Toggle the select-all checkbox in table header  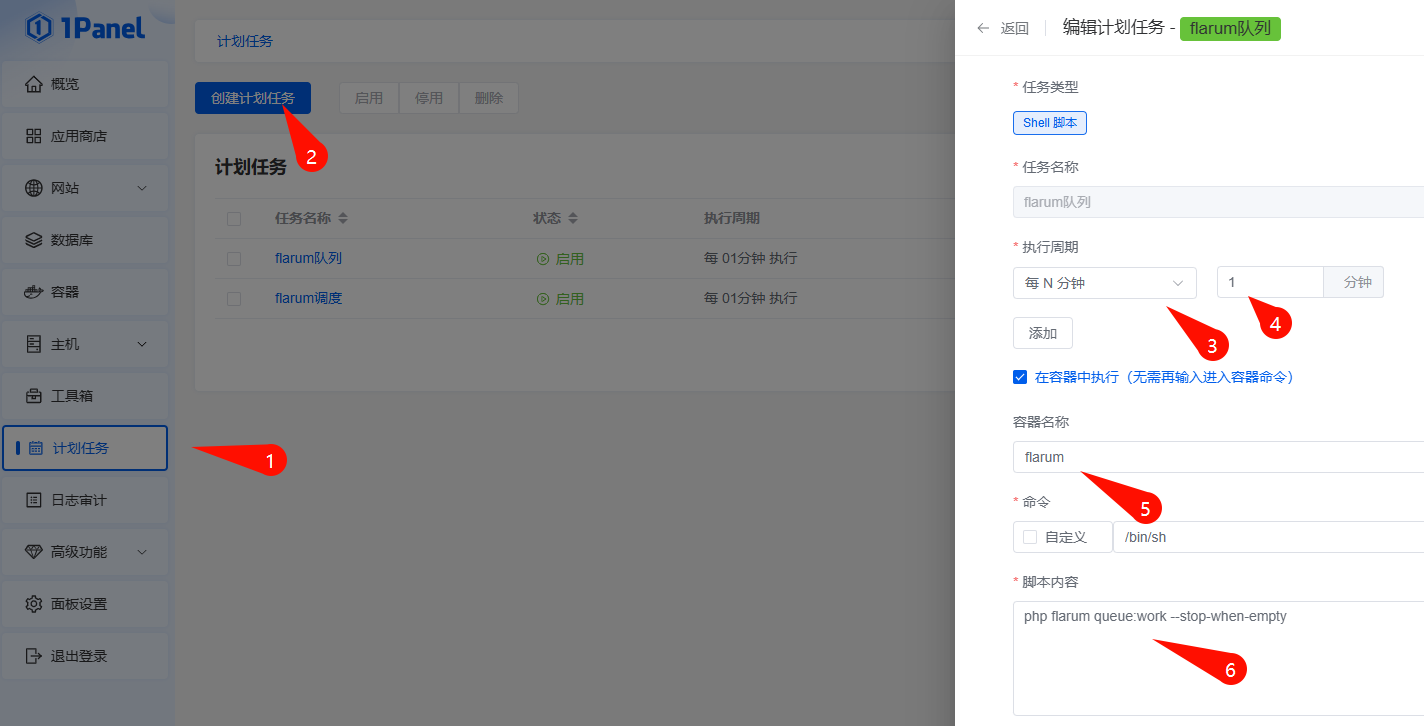234,219
